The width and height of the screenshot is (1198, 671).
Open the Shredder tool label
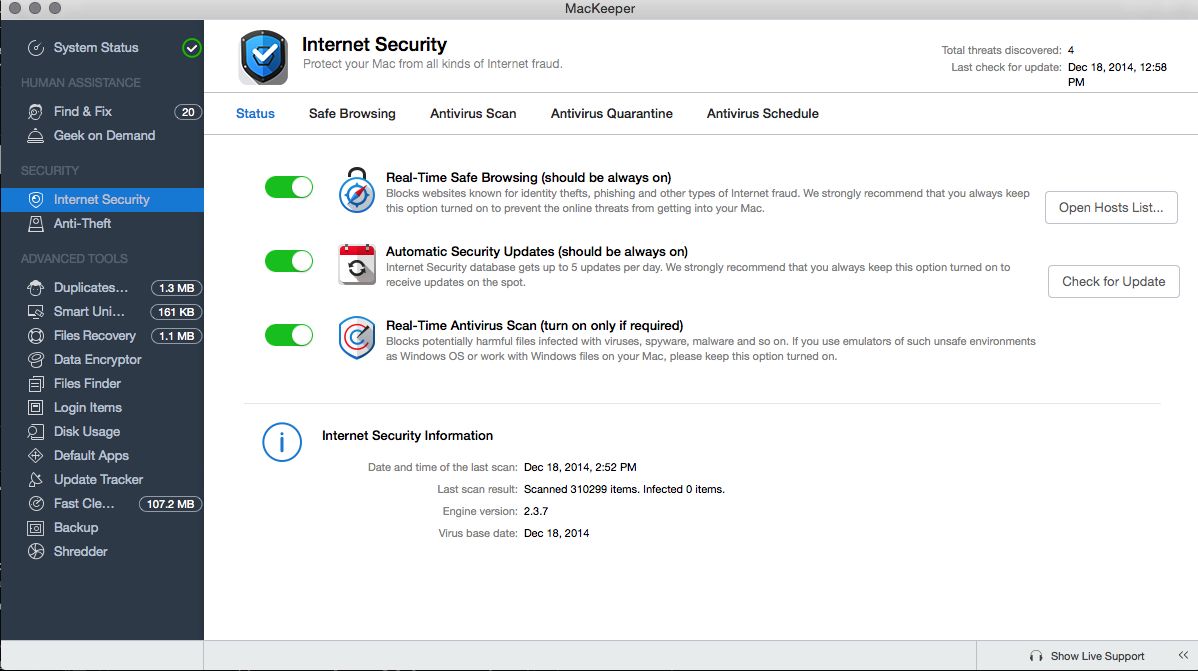coord(80,552)
